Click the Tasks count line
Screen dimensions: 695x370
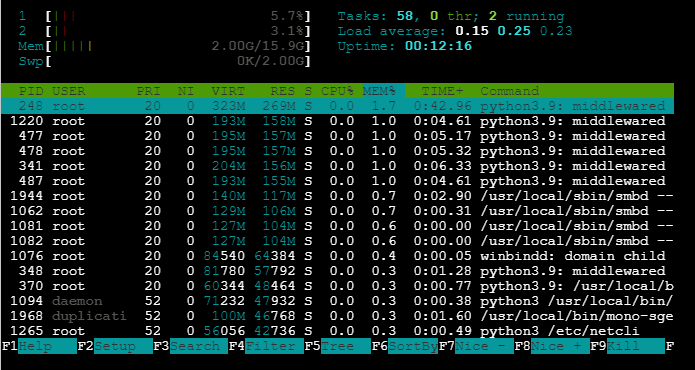(451, 17)
